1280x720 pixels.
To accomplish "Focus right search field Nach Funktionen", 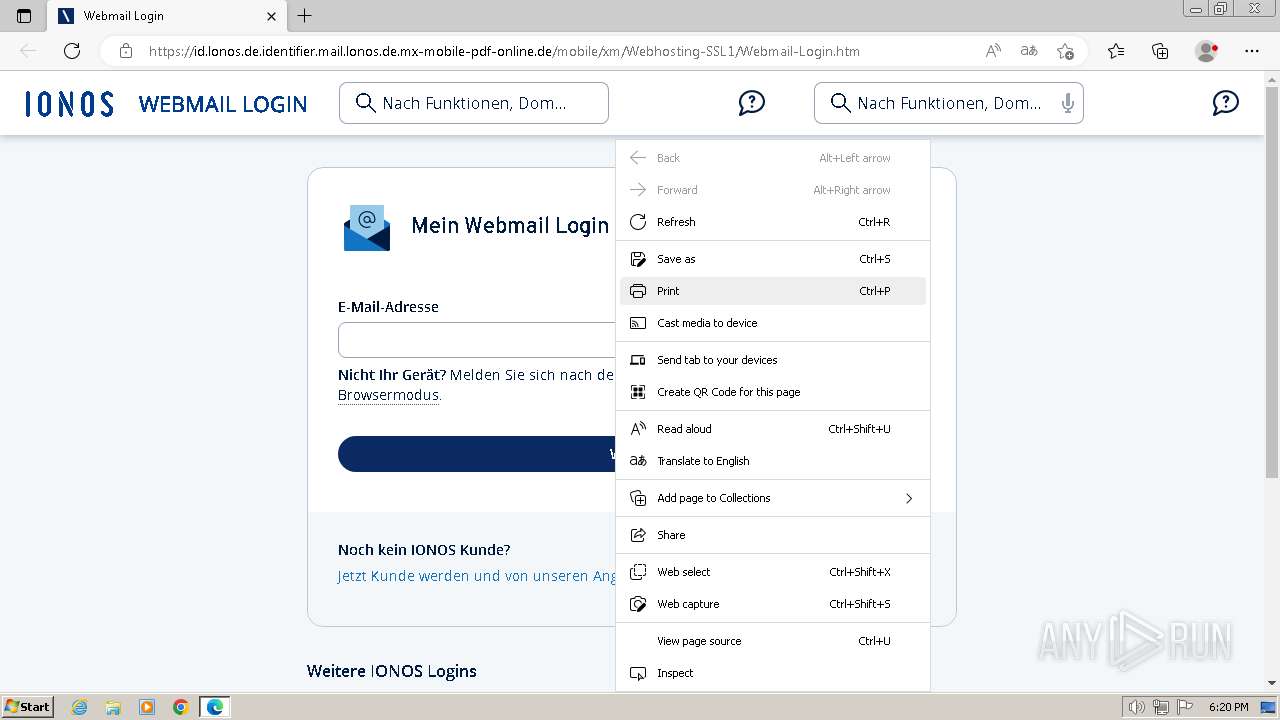I will coord(949,103).
